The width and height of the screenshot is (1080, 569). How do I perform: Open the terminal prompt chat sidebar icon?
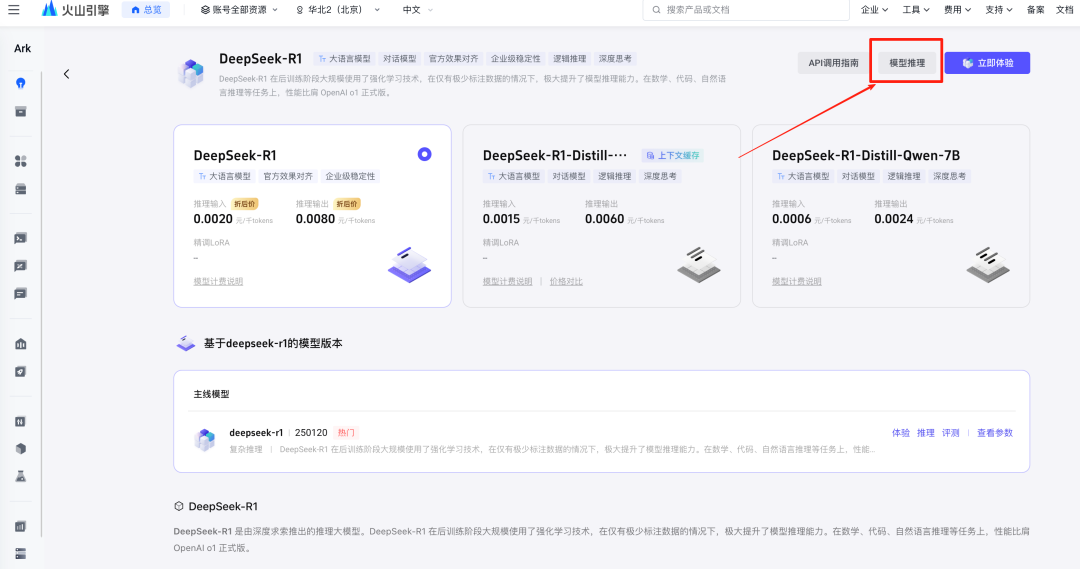(x=21, y=238)
